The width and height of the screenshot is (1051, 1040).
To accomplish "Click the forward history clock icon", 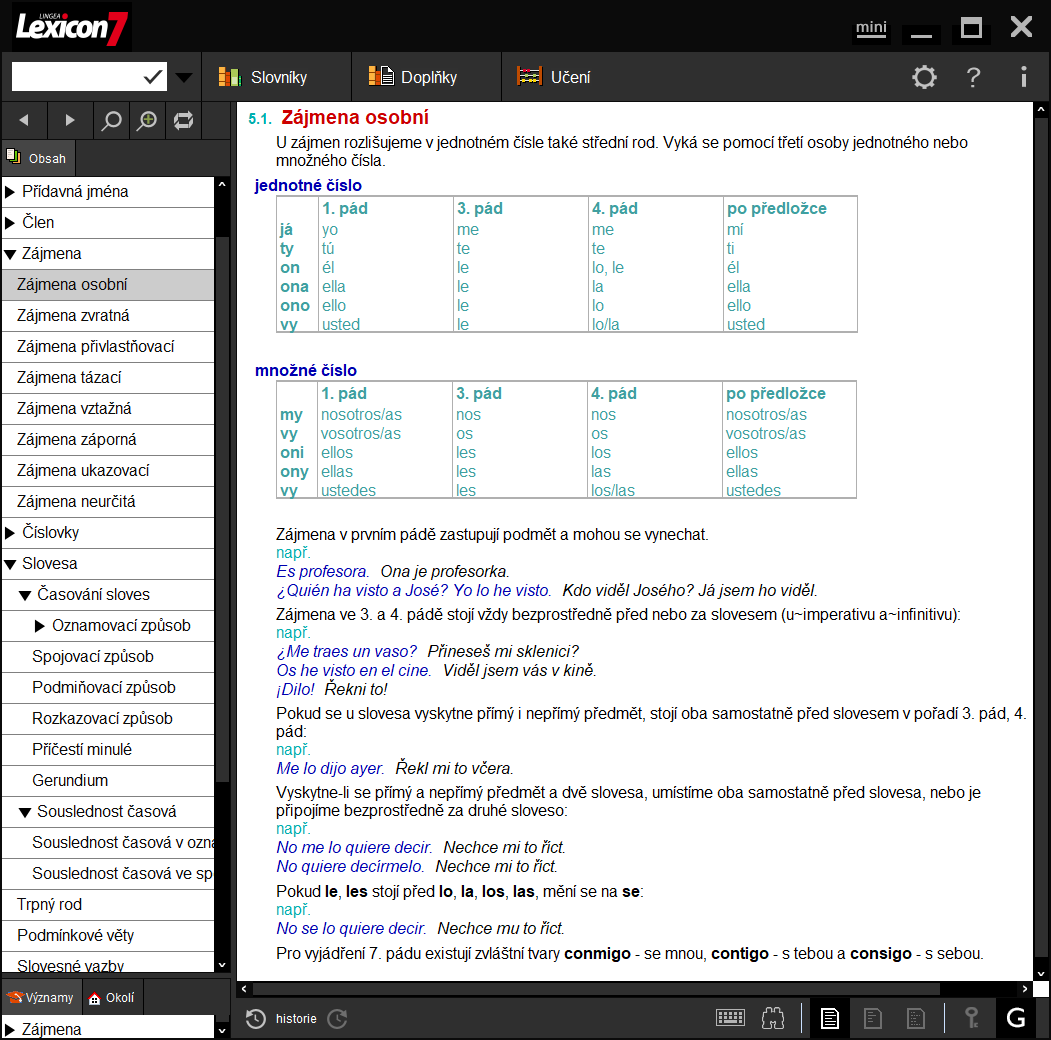I will click(x=337, y=1019).
